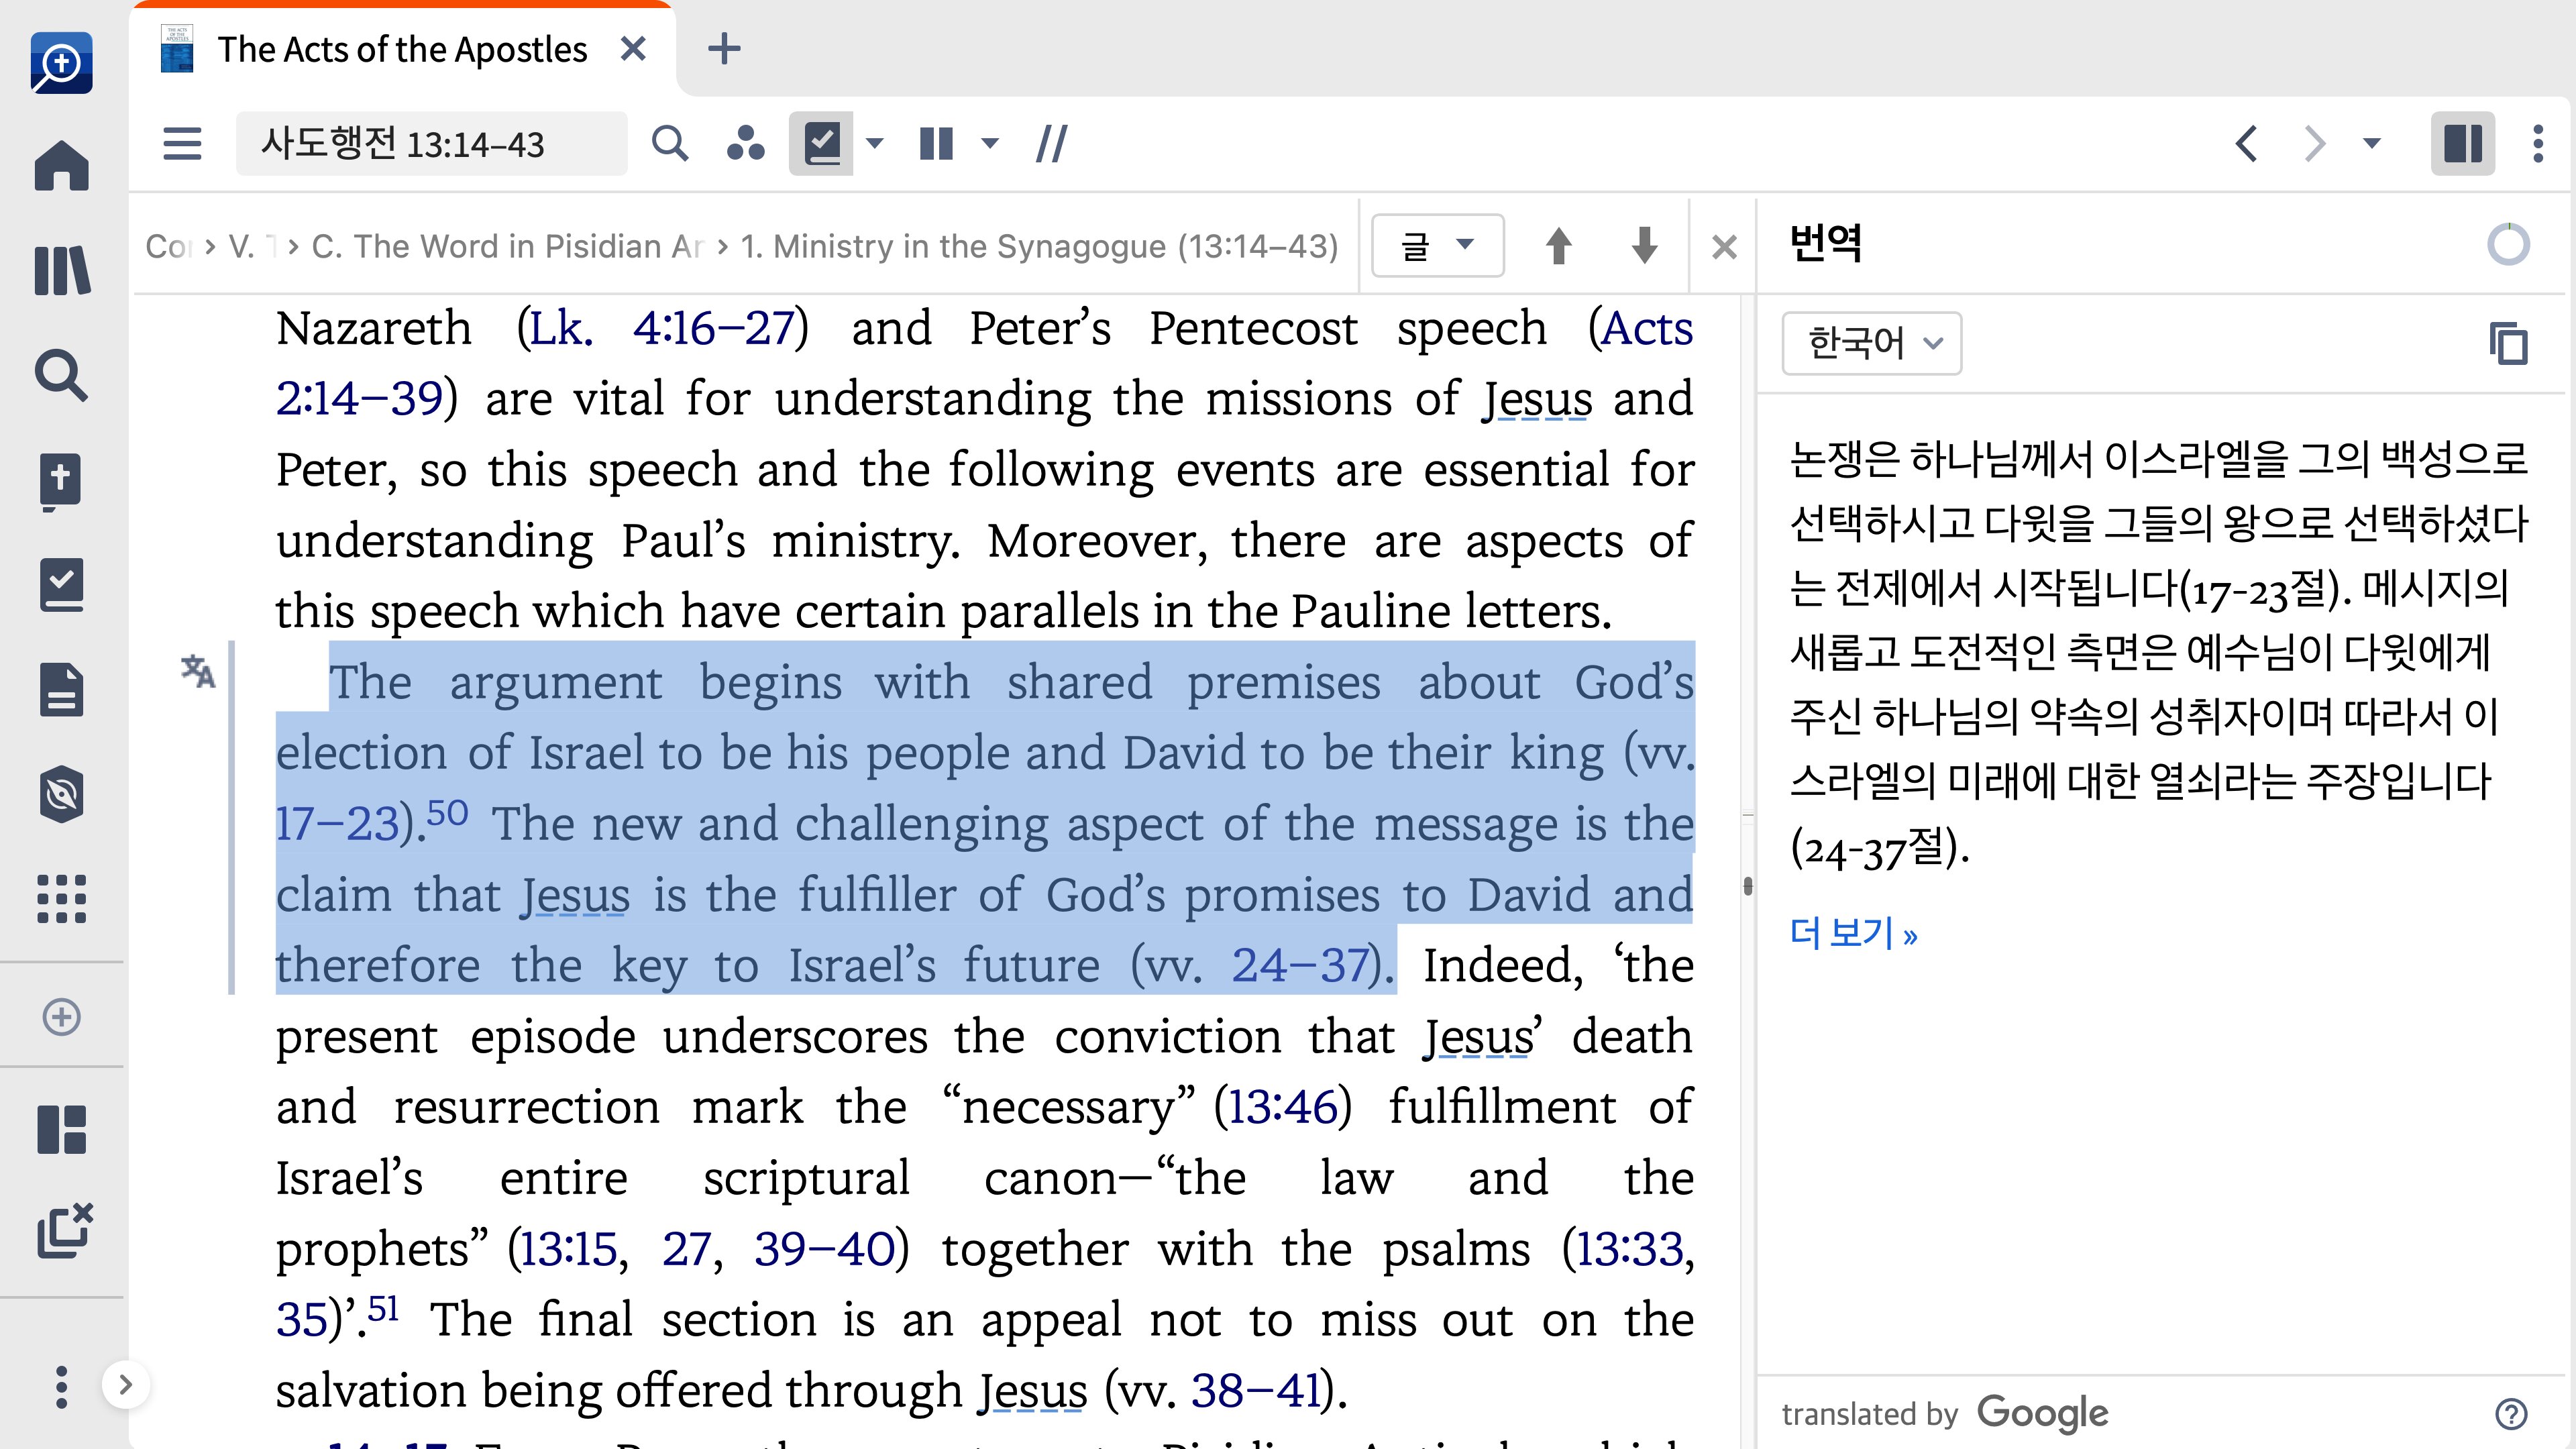Click the inline search magnifier in toolbar
Image resolution: width=2576 pixels, height=1449 pixels.
point(669,144)
